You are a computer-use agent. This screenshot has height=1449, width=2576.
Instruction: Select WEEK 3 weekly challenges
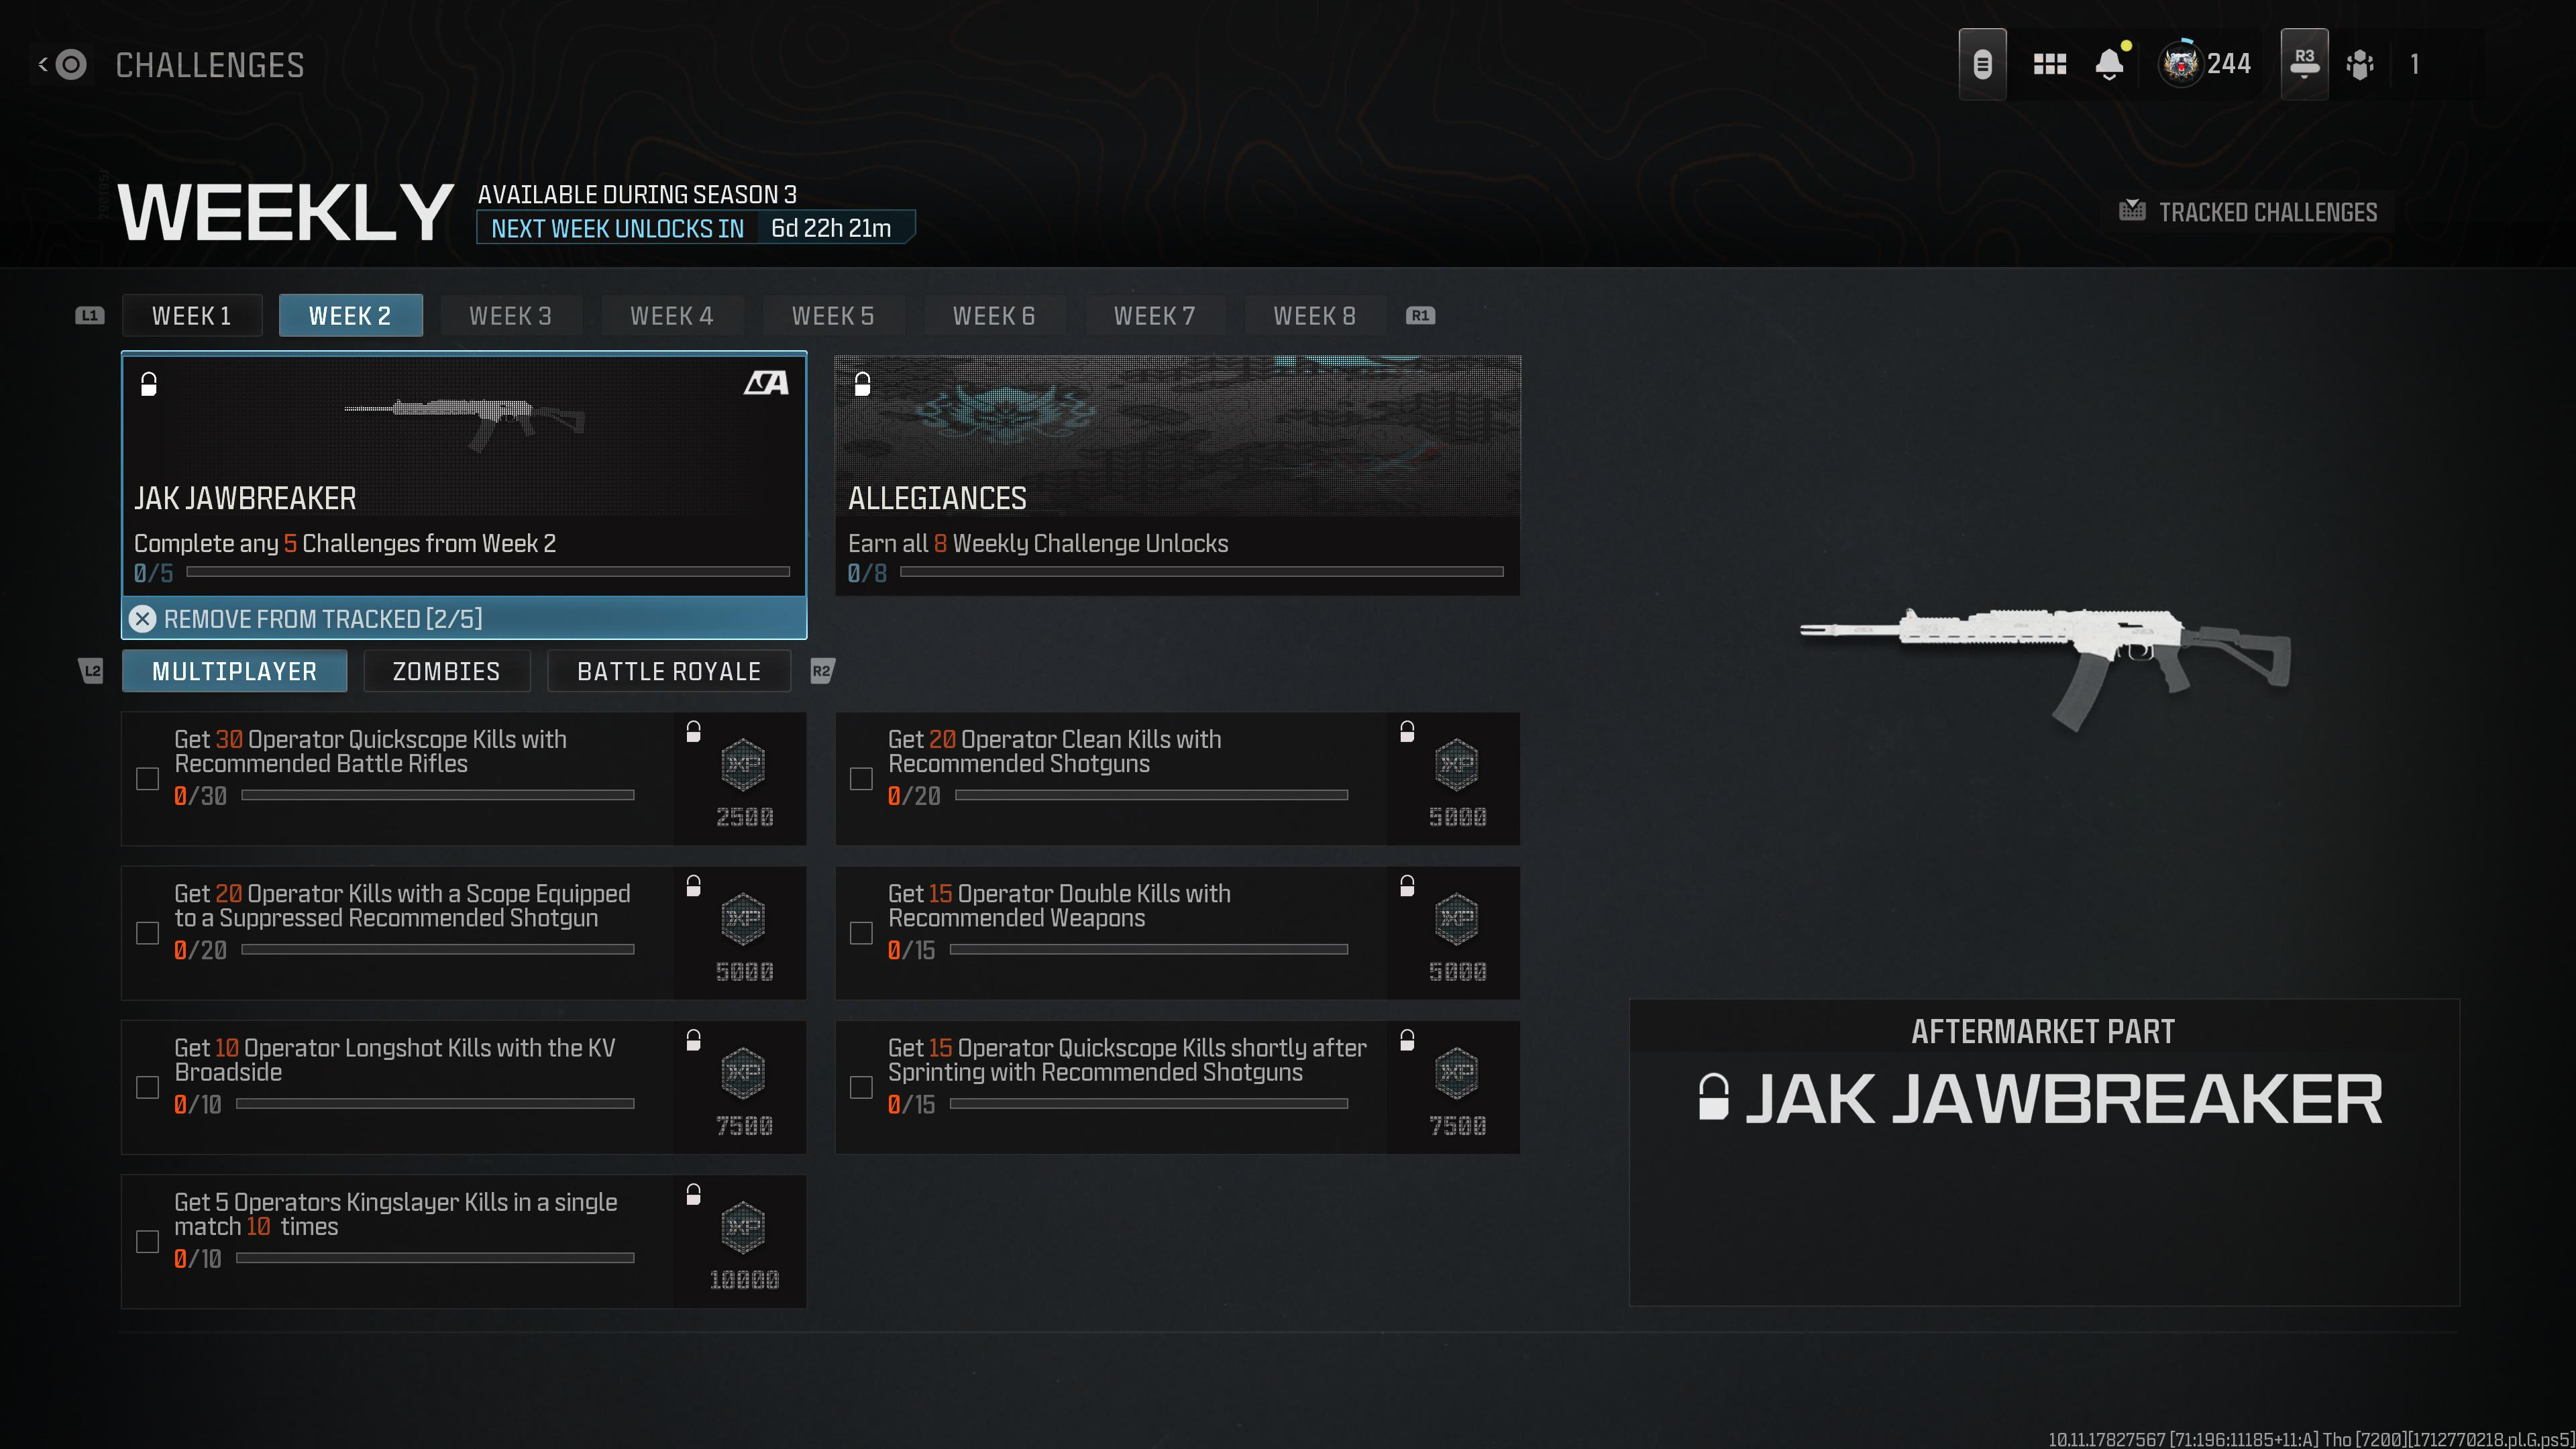coord(510,315)
